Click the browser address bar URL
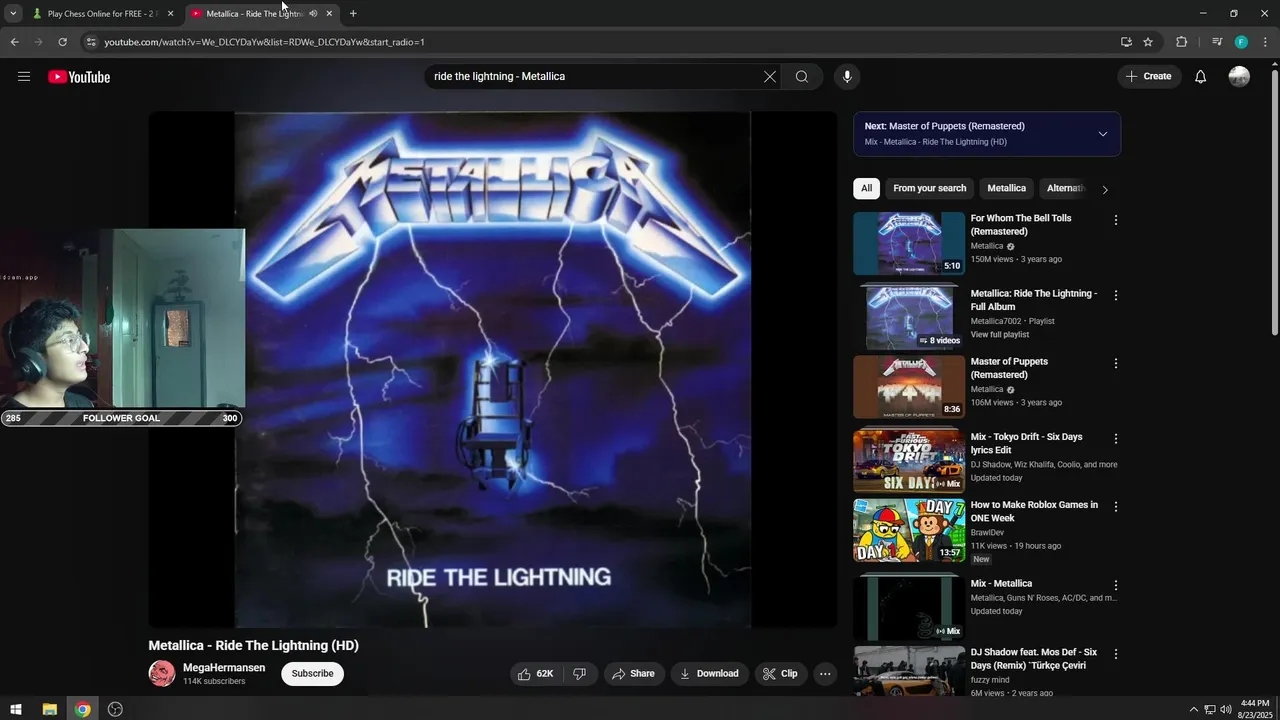The height and width of the screenshot is (720, 1280). pos(265,42)
